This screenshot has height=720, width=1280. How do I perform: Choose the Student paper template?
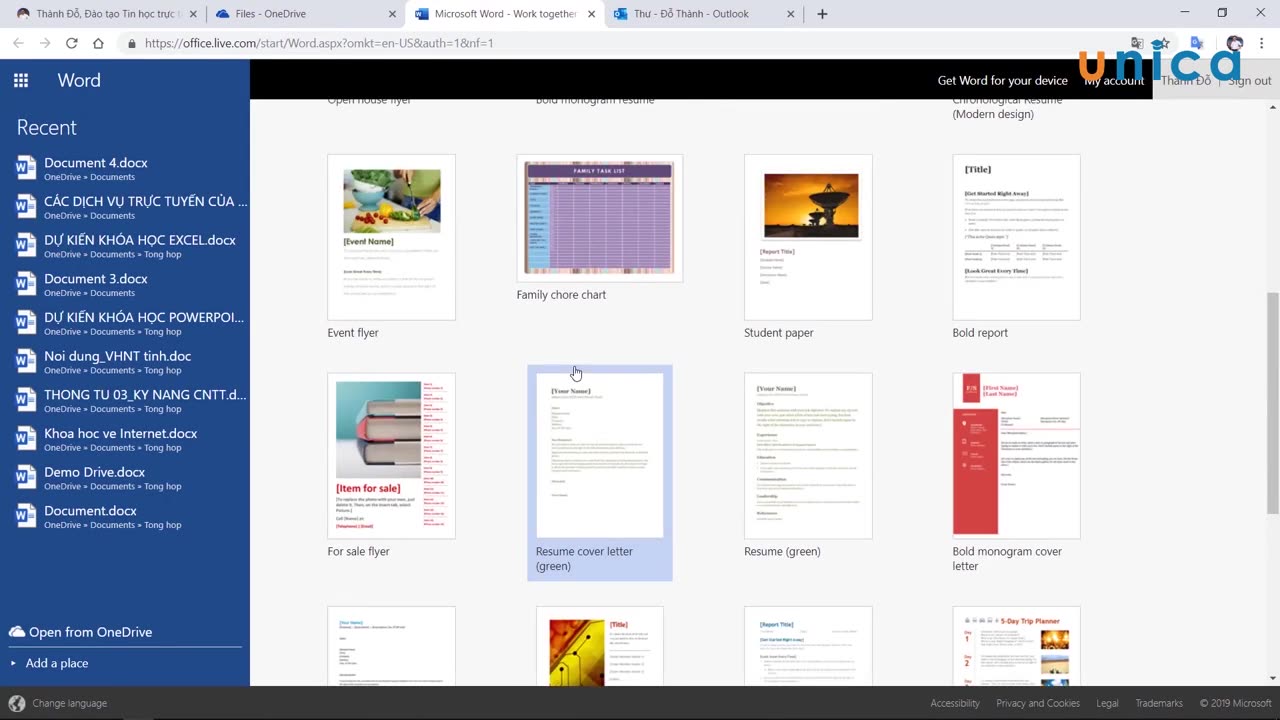coord(808,237)
